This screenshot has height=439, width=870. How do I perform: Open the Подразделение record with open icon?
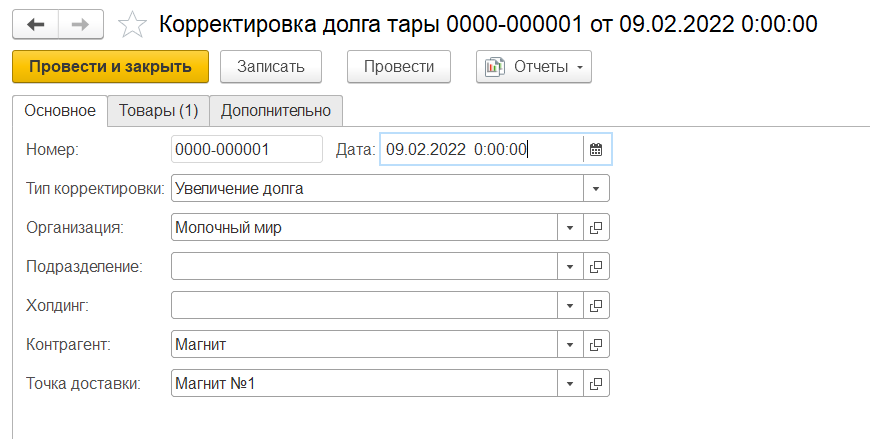[596, 266]
